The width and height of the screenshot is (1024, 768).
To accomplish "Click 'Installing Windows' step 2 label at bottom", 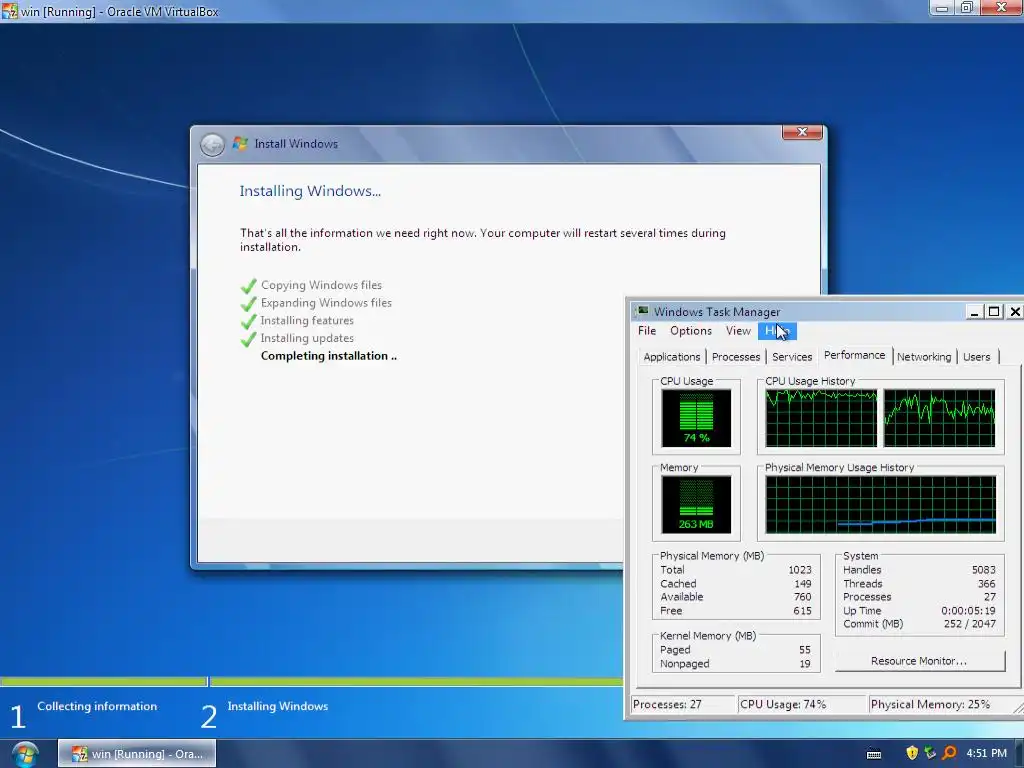I will pos(278,706).
